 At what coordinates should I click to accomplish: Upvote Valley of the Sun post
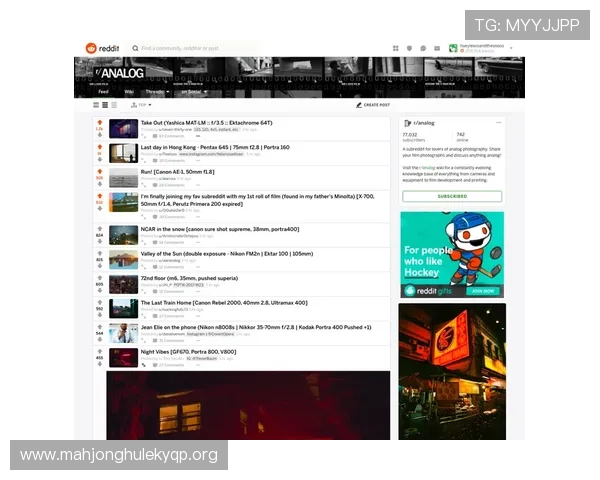(99, 253)
